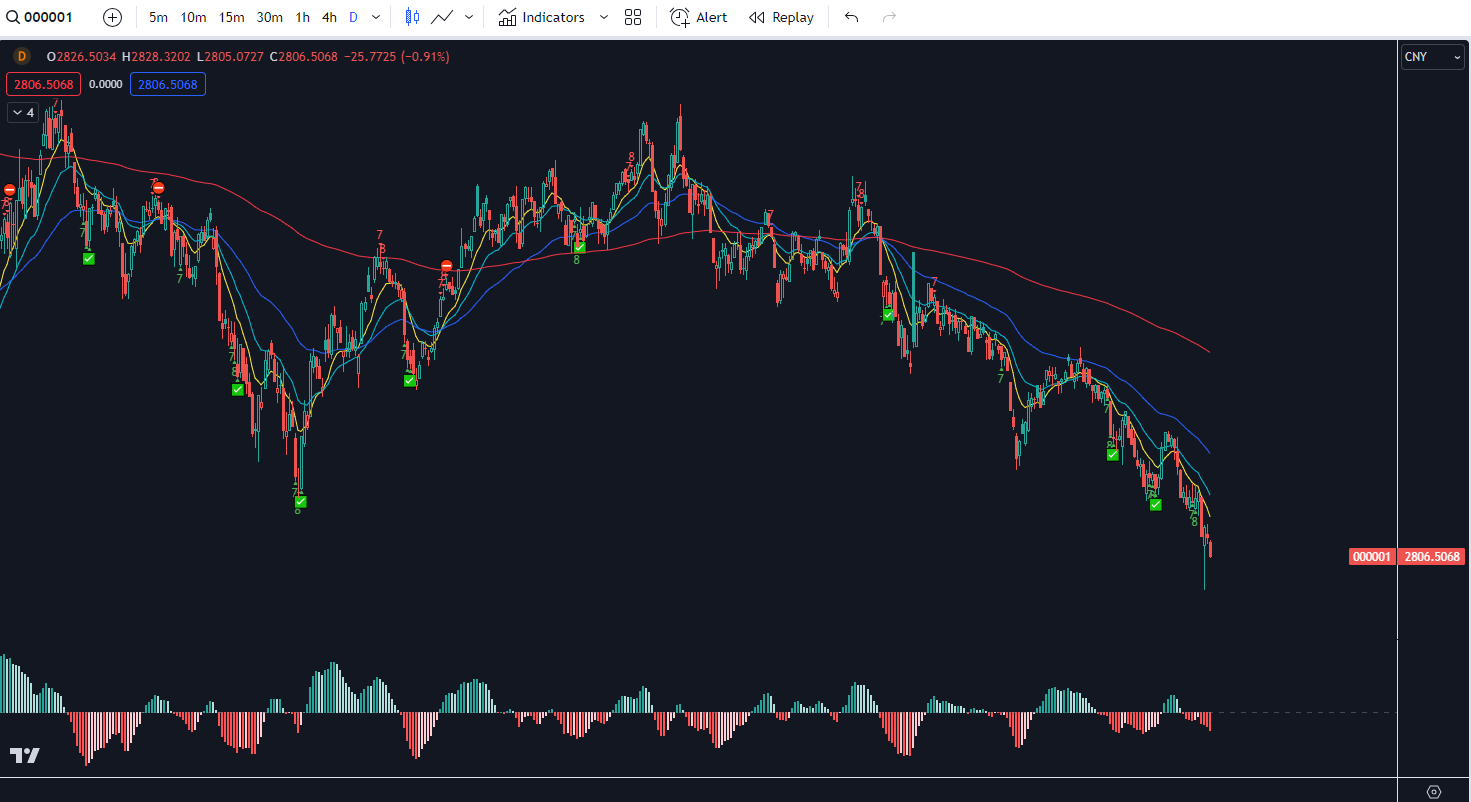Switch to the 5m timeframe

158,17
